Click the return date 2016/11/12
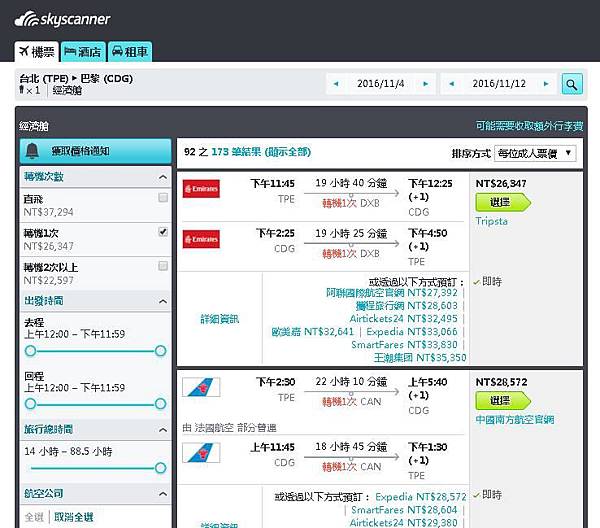This screenshot has width=600, height=528. (x=499, y=84)
